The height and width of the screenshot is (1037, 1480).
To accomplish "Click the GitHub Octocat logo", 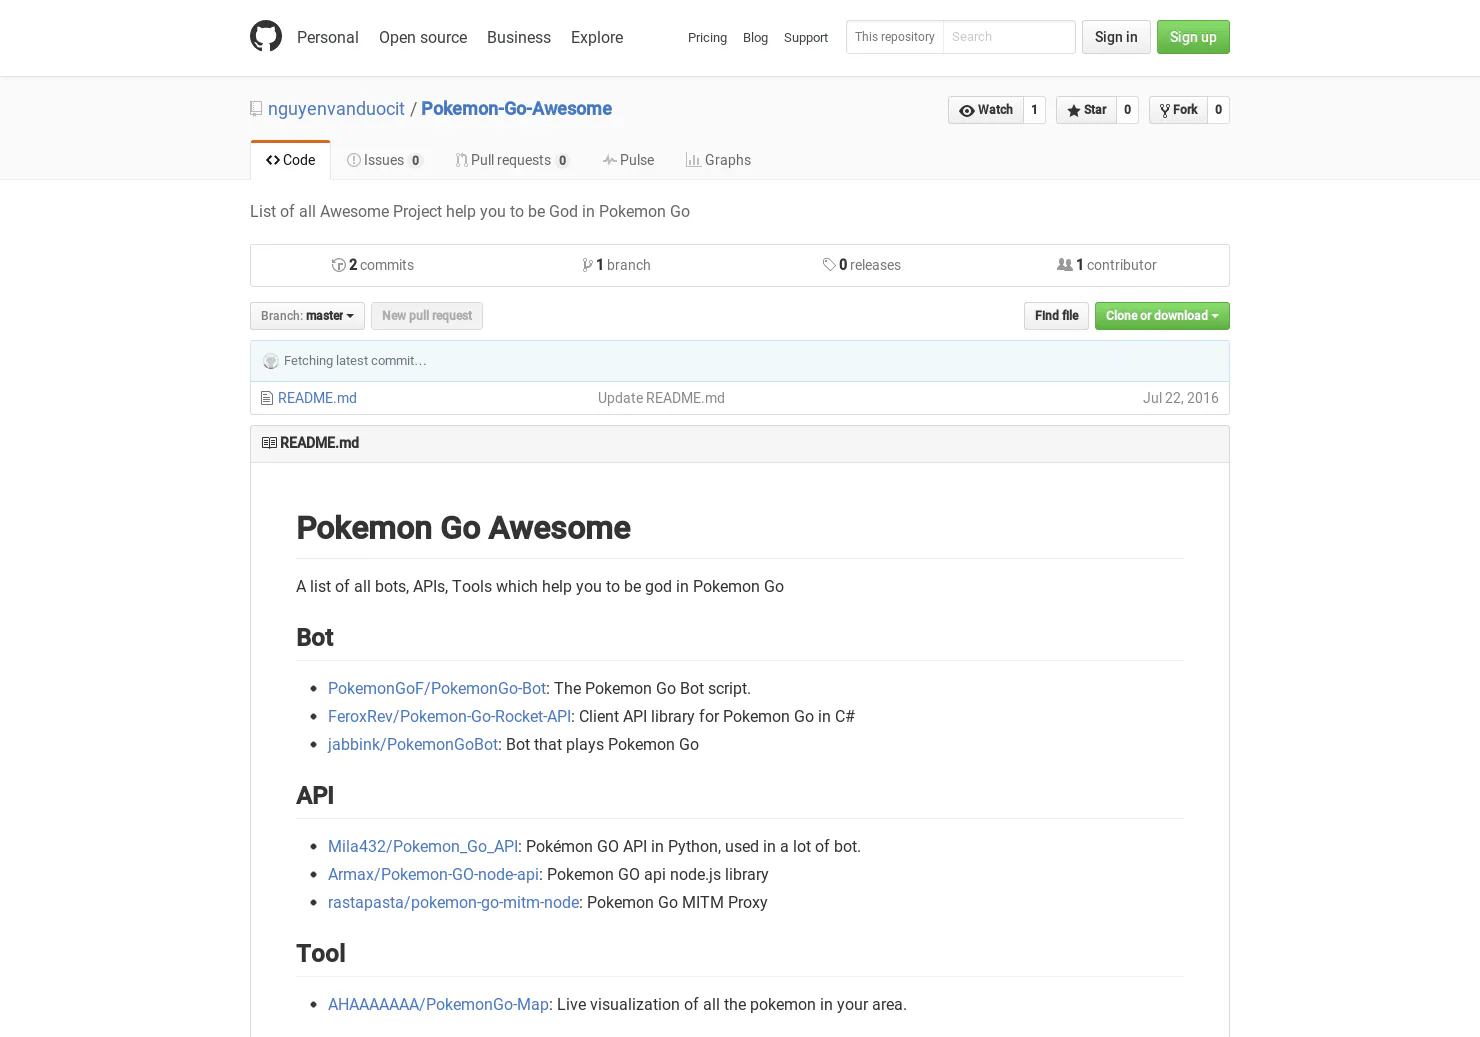I will (266, 36).
